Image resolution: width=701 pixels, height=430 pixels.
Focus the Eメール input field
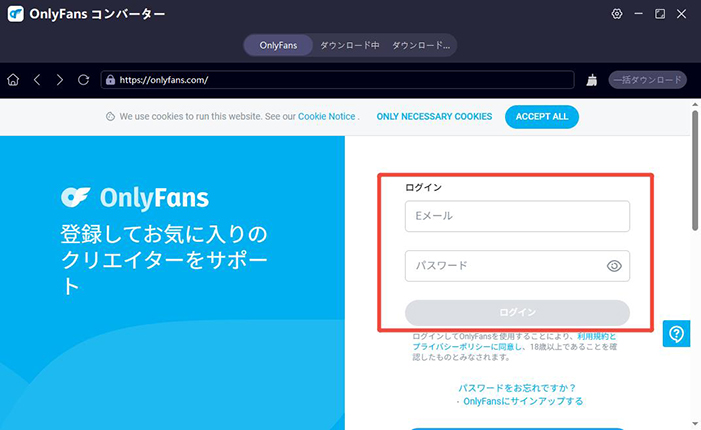(517, 216)
